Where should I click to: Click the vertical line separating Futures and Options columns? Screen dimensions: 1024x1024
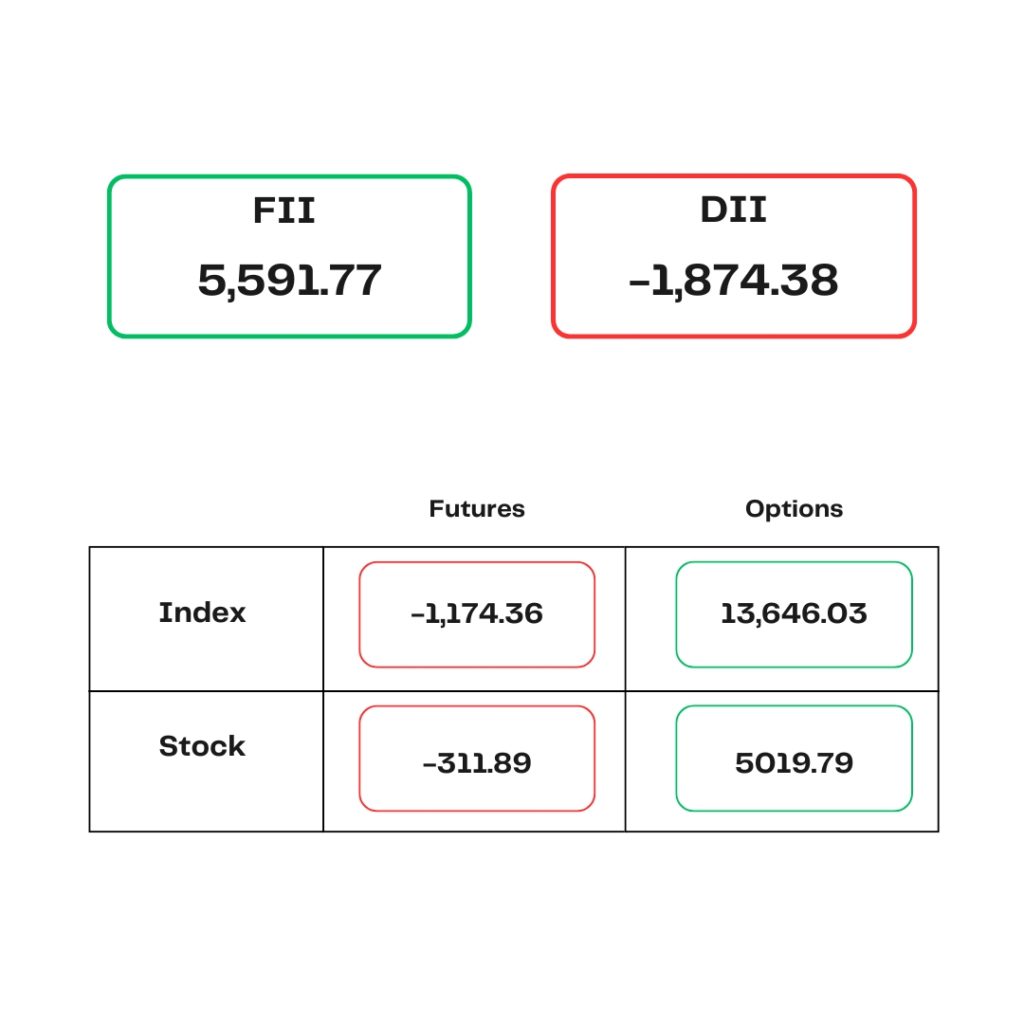tap(626, 689)
